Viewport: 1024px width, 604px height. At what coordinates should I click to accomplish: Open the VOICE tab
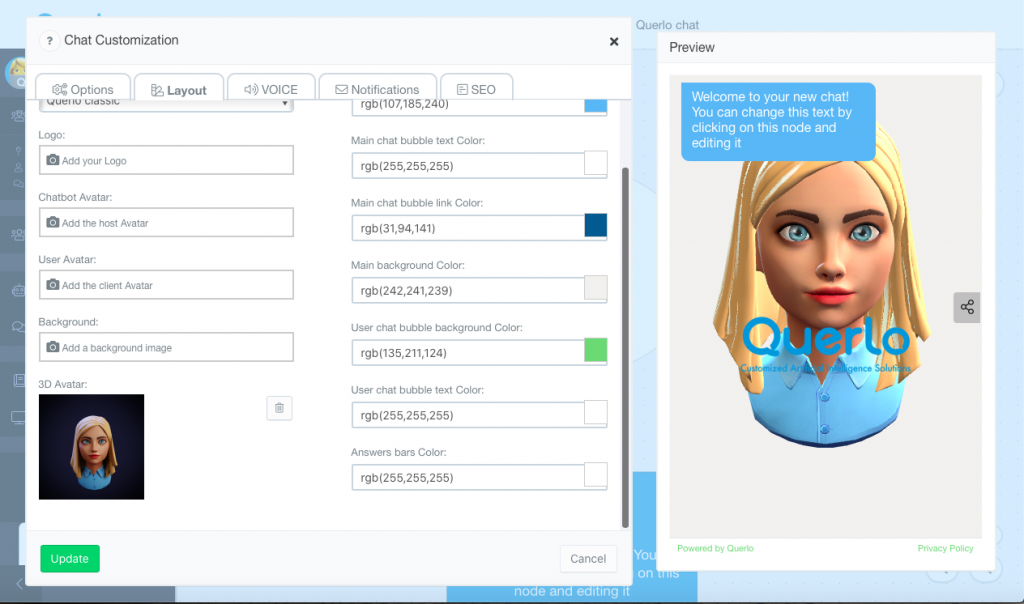(271, 89)
